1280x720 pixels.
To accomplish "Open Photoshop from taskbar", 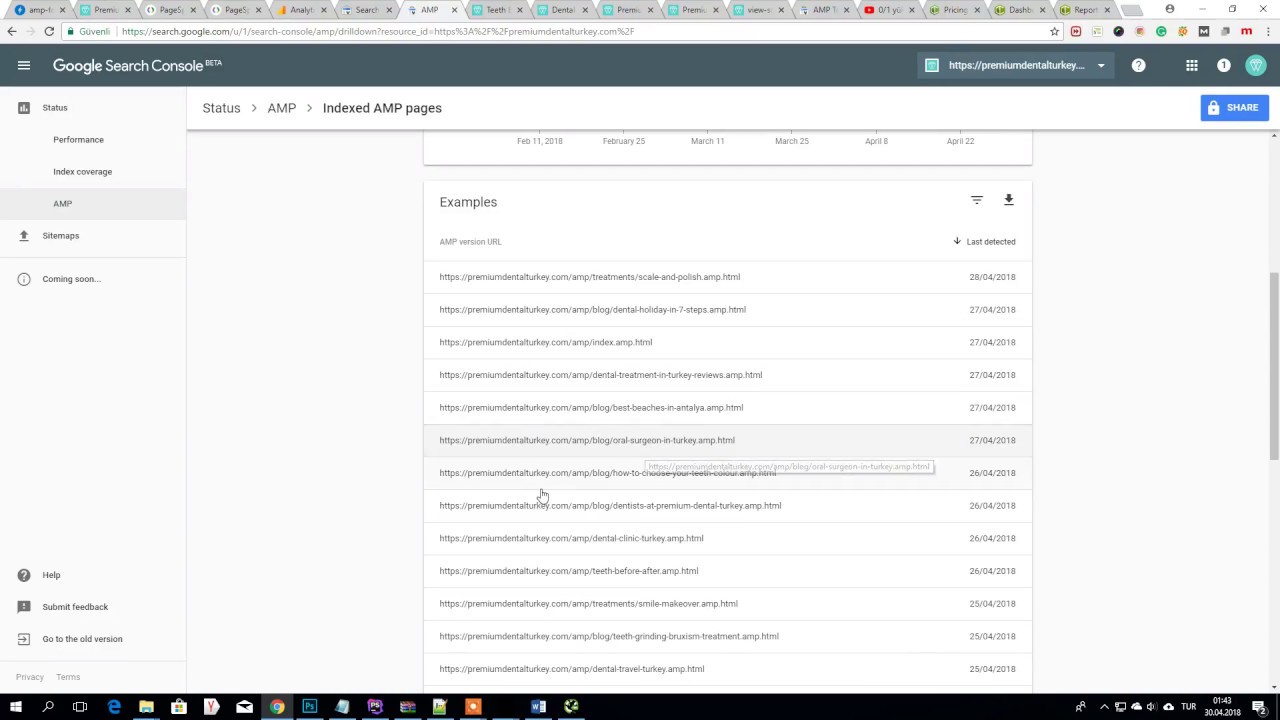I will [309, 707].
